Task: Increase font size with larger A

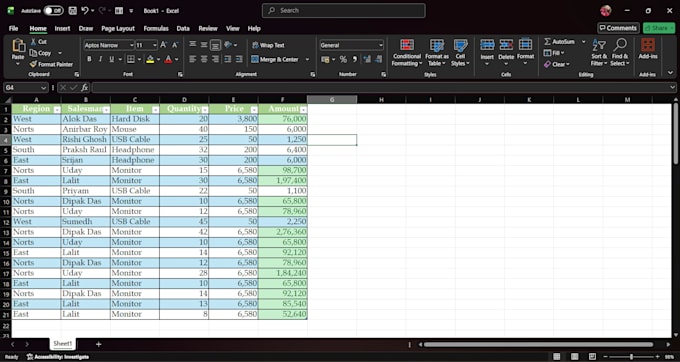Action: click(163, 45)
